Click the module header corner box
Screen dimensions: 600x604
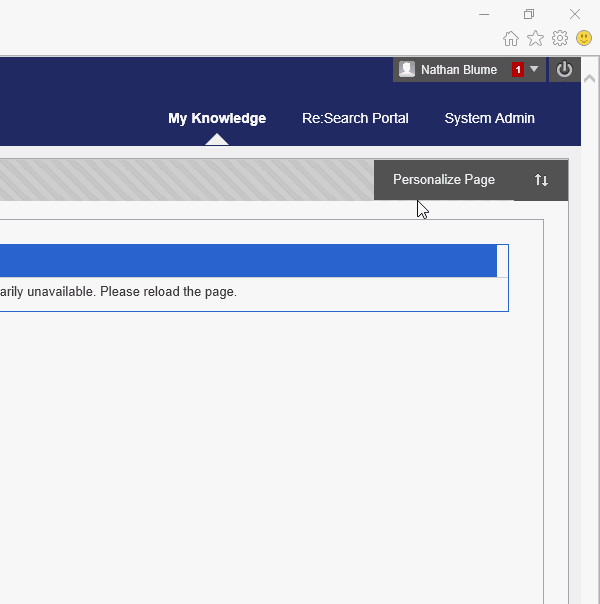click(503, 261)
